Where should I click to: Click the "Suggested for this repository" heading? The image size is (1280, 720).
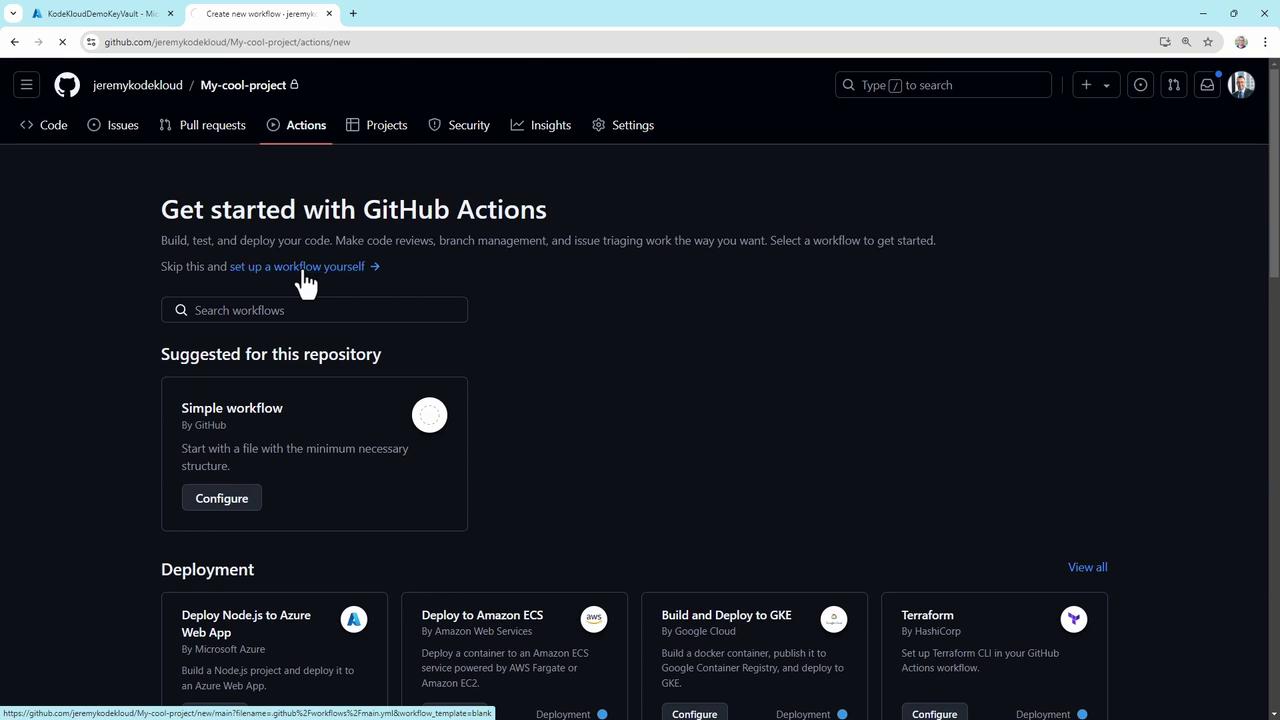(x=271, y=354)
